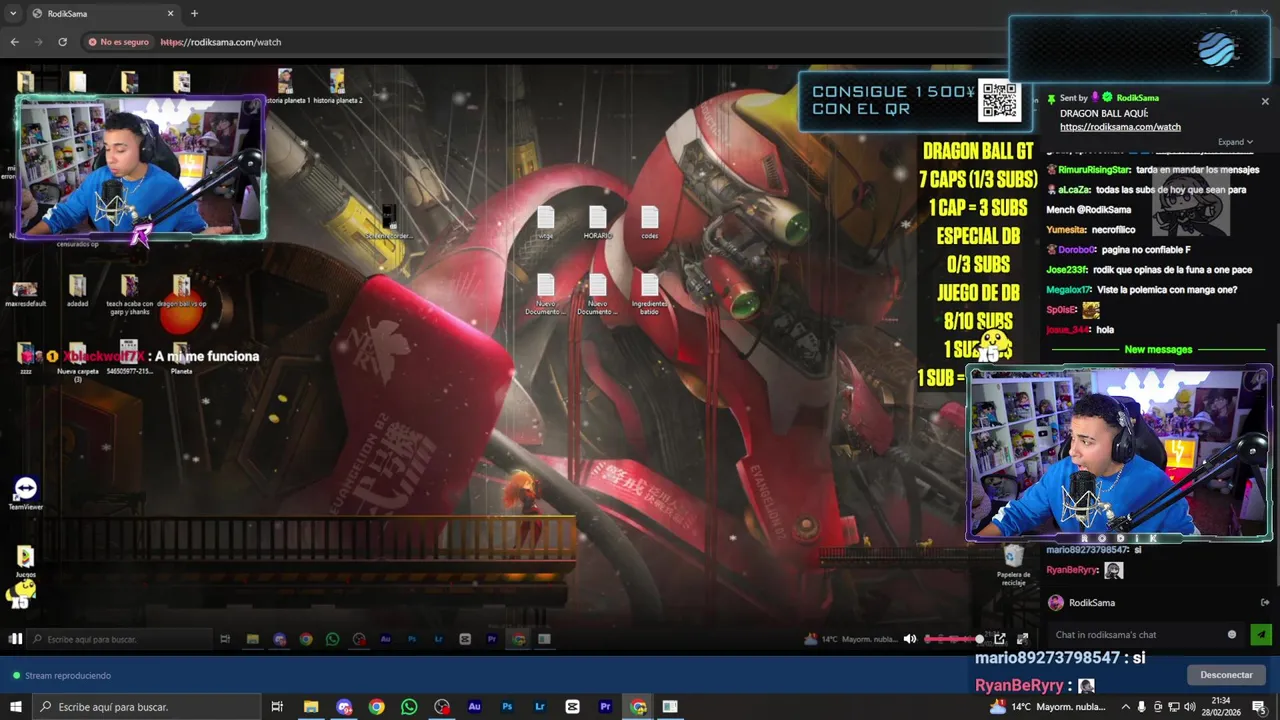
Task: Click Desconectar to stop the stream
Action: point(1226,675)
